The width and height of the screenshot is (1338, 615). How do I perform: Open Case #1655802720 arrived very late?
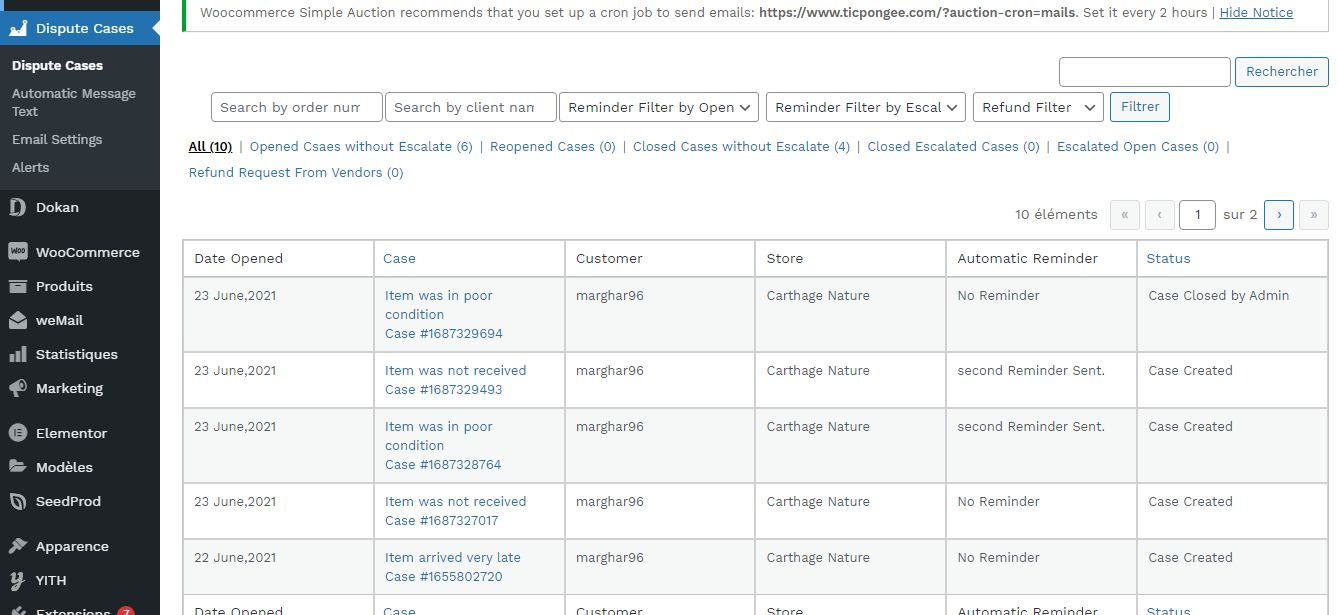pyautogui.click(x=453, y=566)
